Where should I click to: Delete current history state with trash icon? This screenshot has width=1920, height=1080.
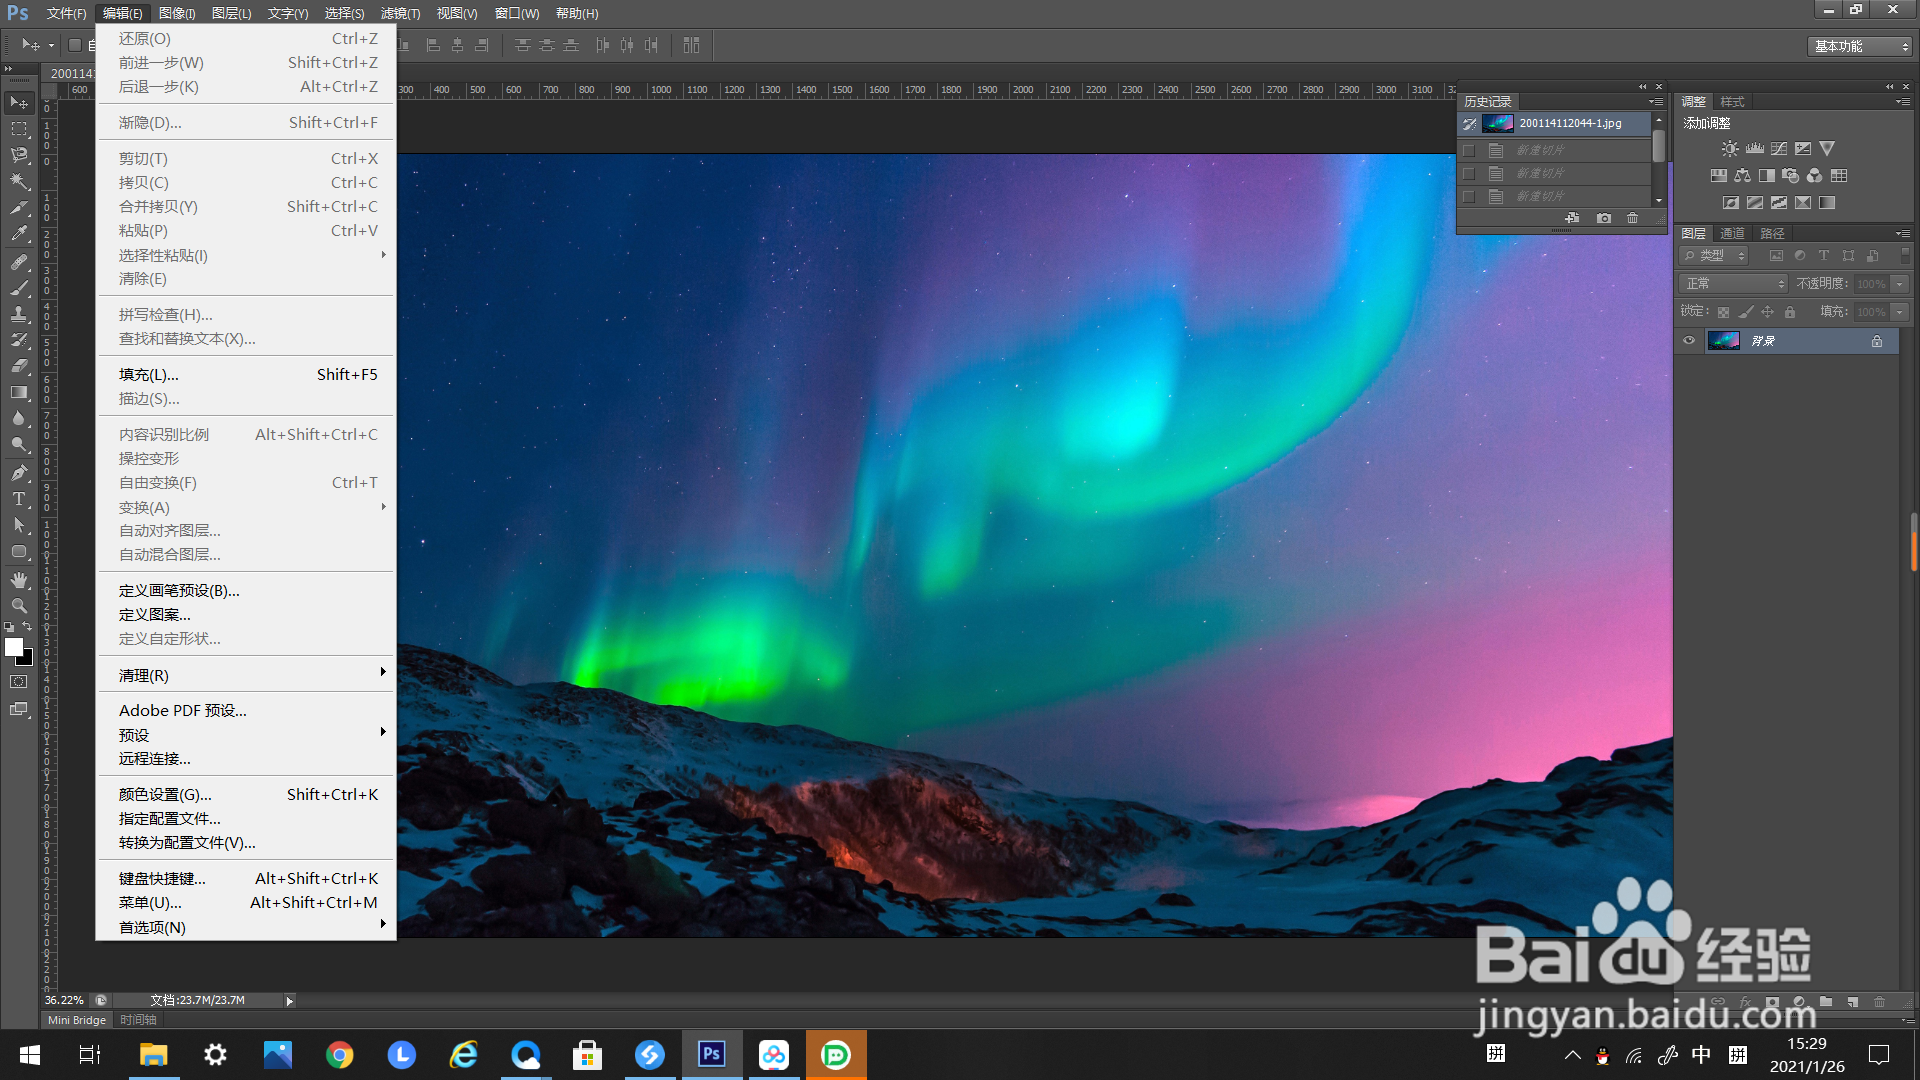1633,218
